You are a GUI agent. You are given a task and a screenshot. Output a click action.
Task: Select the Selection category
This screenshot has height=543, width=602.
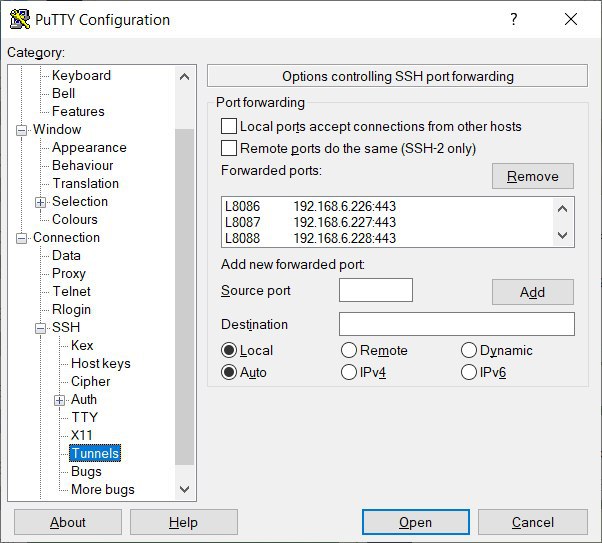tap(80, 202)
